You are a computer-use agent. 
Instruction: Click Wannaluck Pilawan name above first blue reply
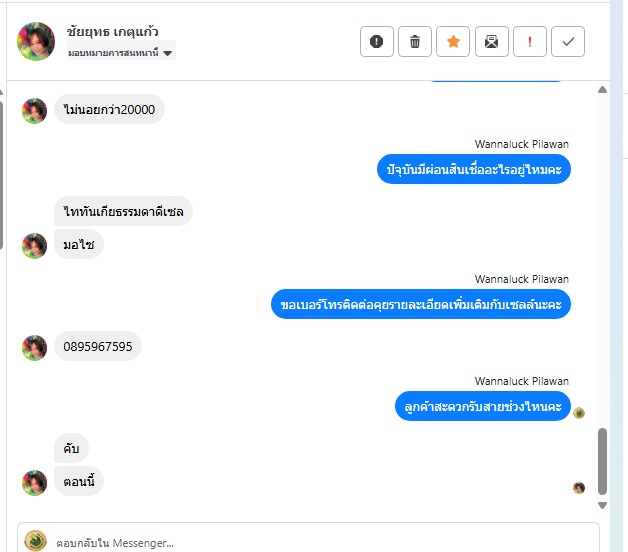point(521,144)
